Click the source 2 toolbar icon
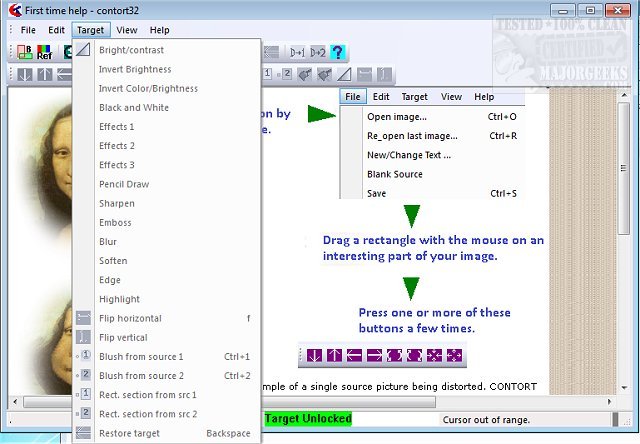The height and width of the screenshot is (444, 640). [285, 74]
